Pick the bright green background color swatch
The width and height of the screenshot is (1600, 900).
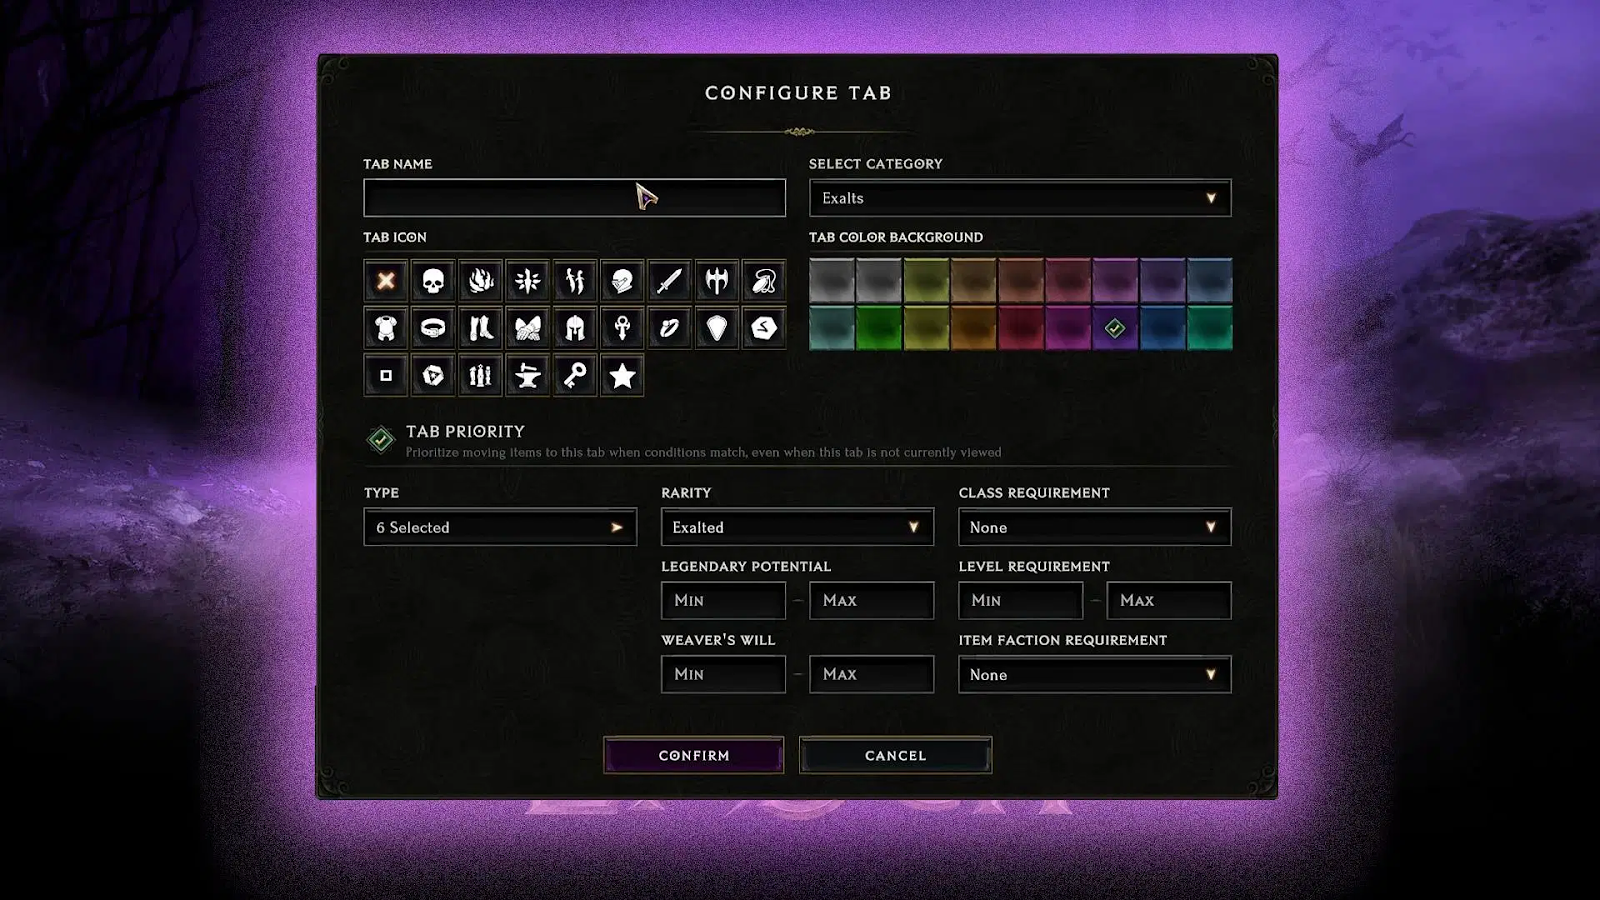click(879, 328)
